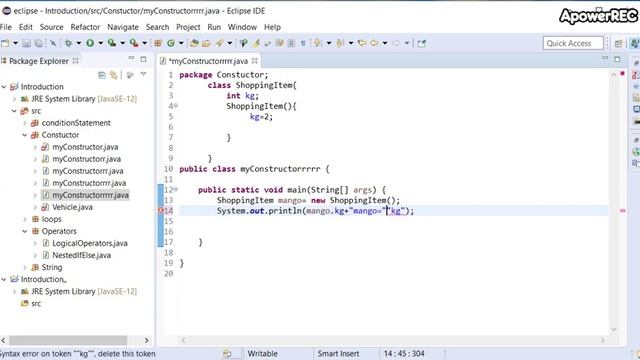Toggle fold on line 12 main method
Screen dimensions: 640x360
click(x=176, y=189)
